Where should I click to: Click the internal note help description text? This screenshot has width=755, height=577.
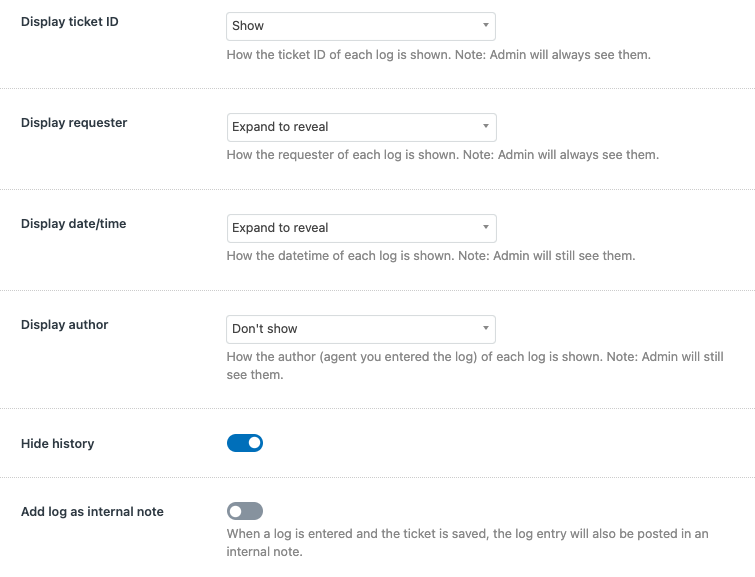click(467, 542)
